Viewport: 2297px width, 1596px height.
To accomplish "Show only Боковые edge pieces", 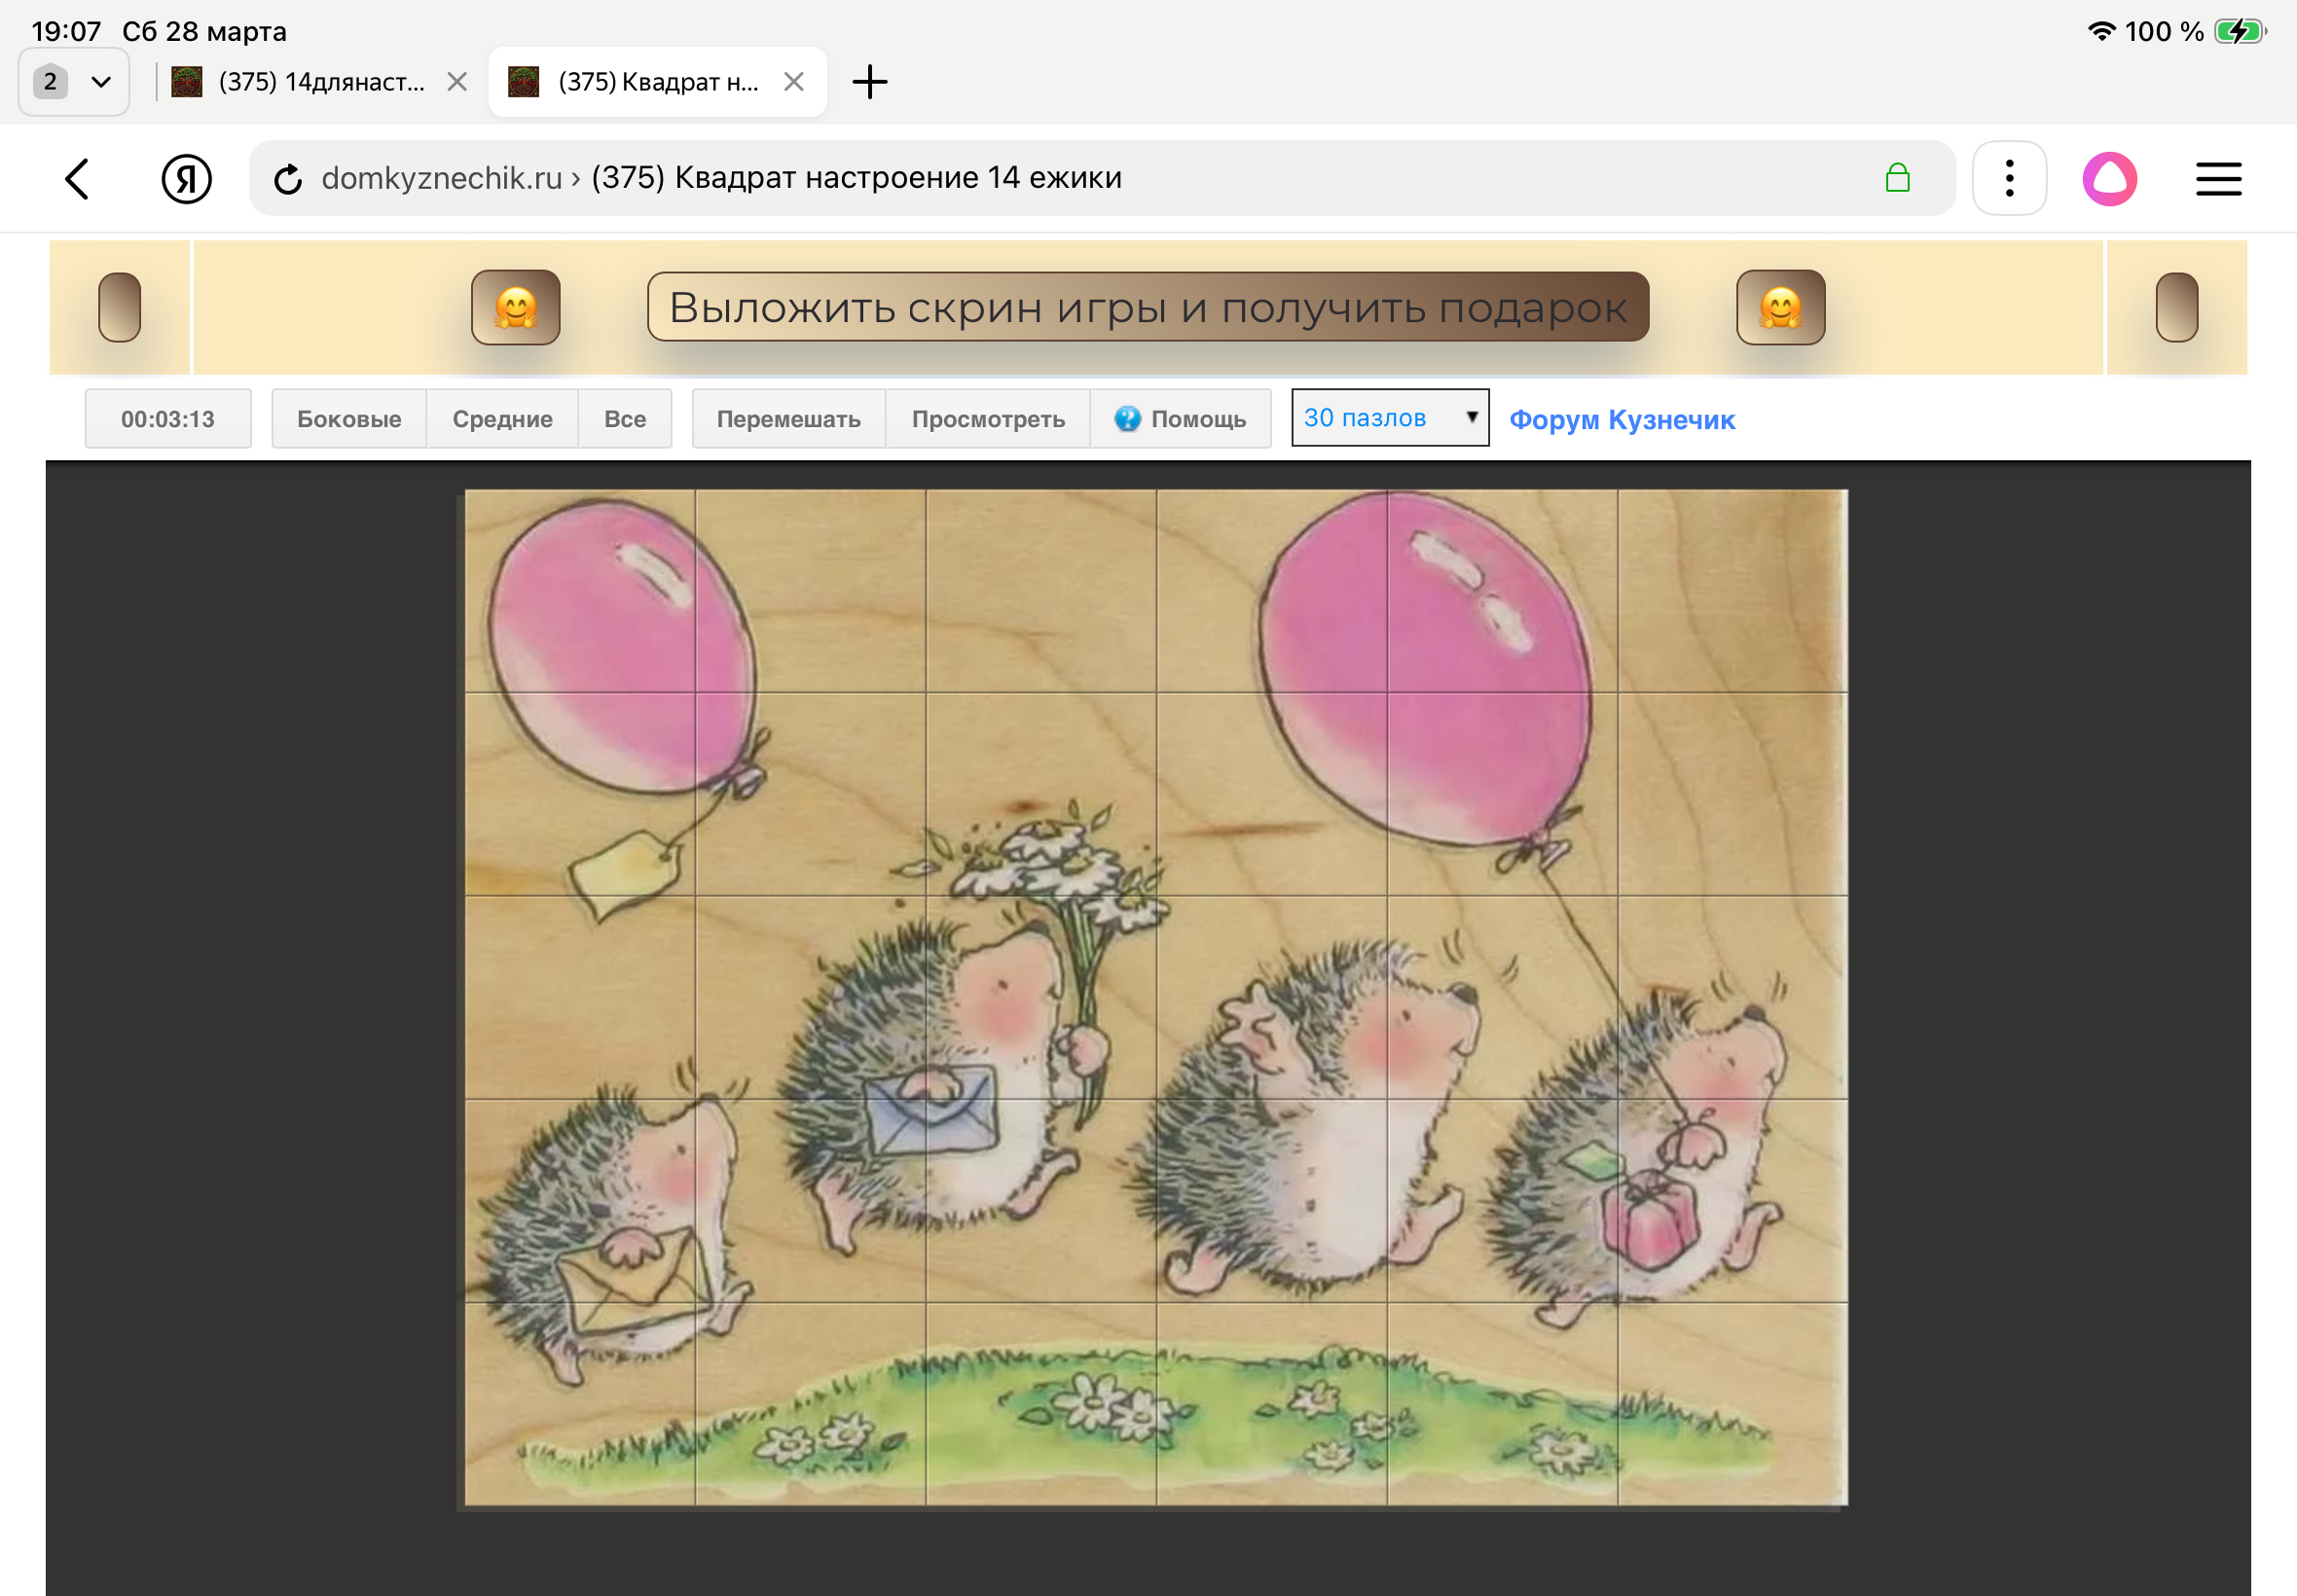I will [349, 419].
